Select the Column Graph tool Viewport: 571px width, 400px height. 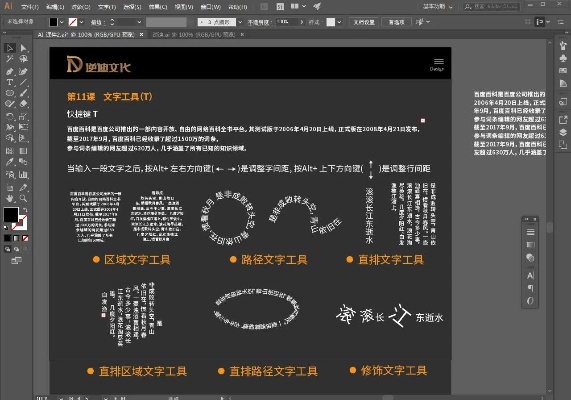[23, 174]
